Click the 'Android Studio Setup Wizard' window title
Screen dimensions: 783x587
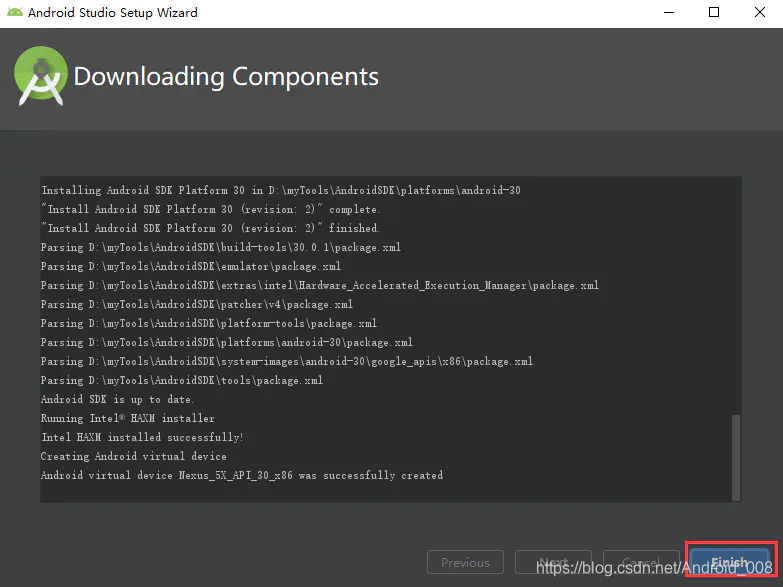113,12
